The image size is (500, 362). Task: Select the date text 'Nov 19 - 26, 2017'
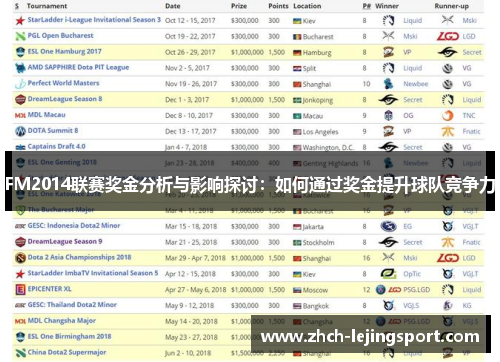(x=191, y=84)
